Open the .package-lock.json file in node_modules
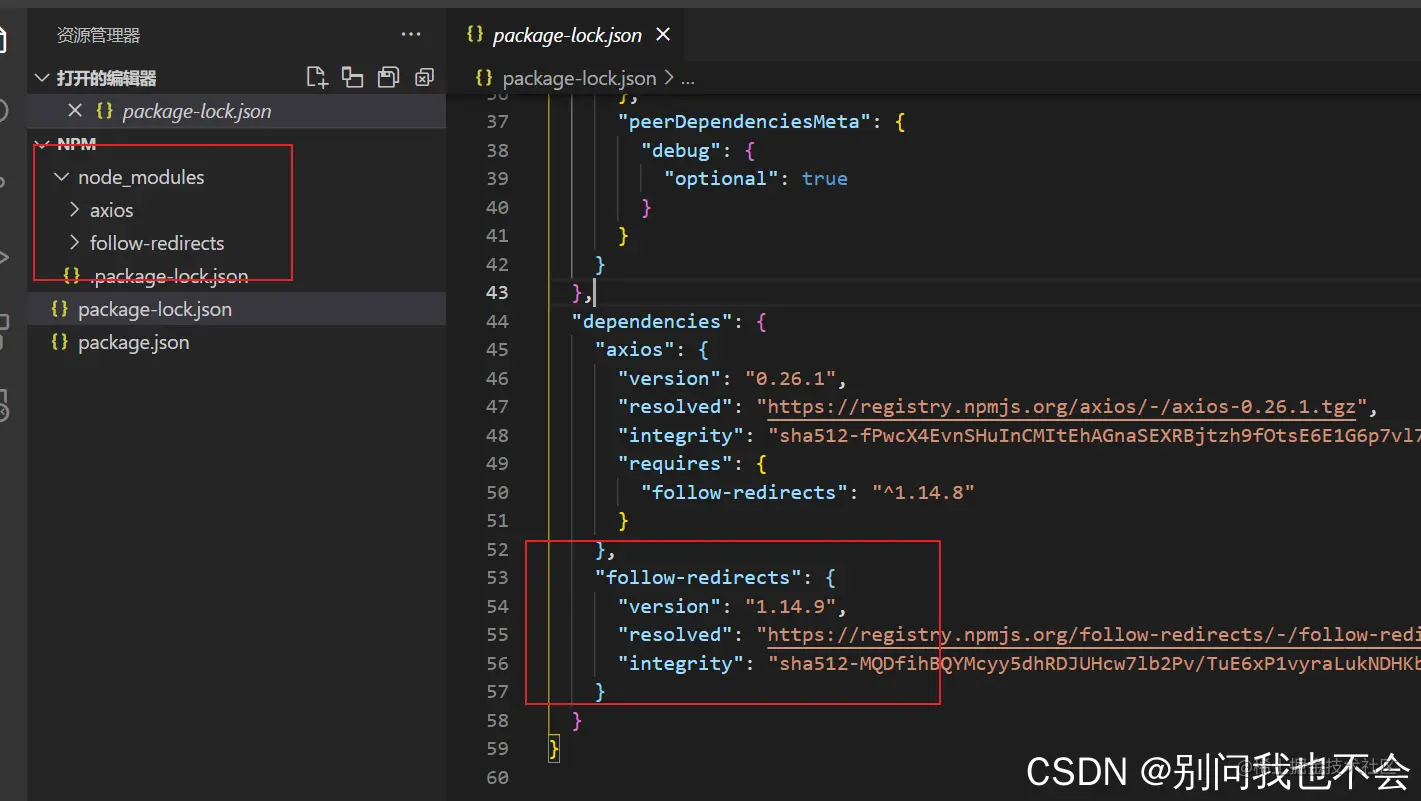This screenshot has height=801, width=1421. pyautogui.click(x=169, y=276)
